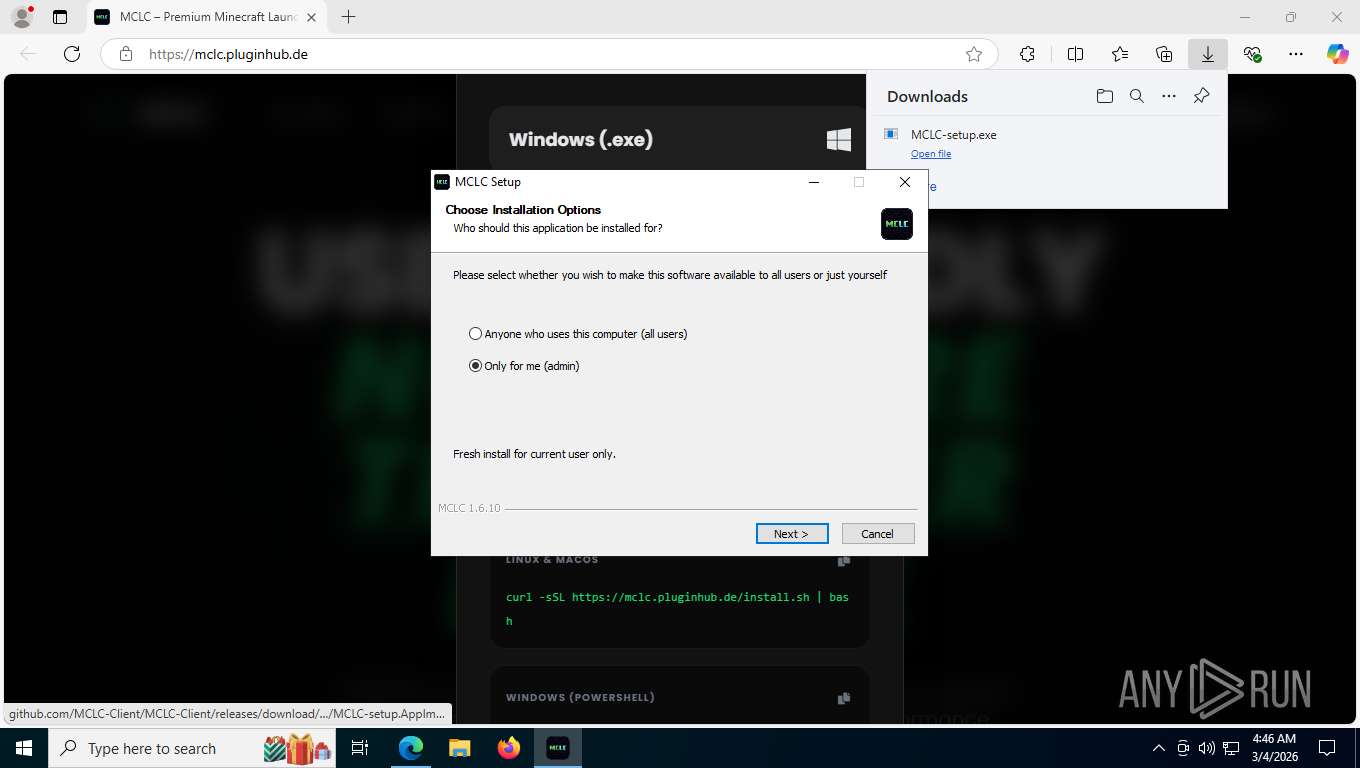Viewport: 1360px width, 768px height.
Task: Copy the Linux & macOS curl command
Action: tap(844, 561)
